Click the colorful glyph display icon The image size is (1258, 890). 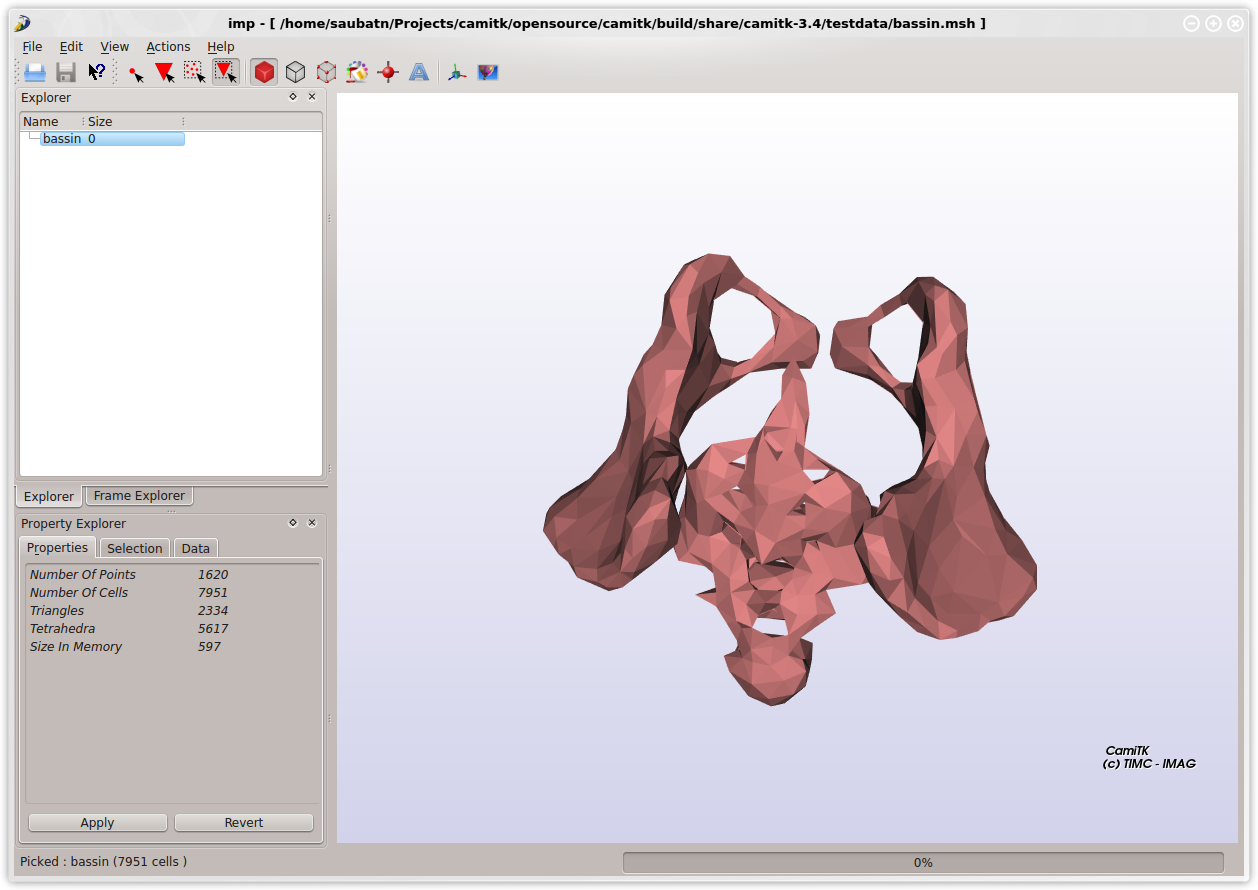(357, 72)
